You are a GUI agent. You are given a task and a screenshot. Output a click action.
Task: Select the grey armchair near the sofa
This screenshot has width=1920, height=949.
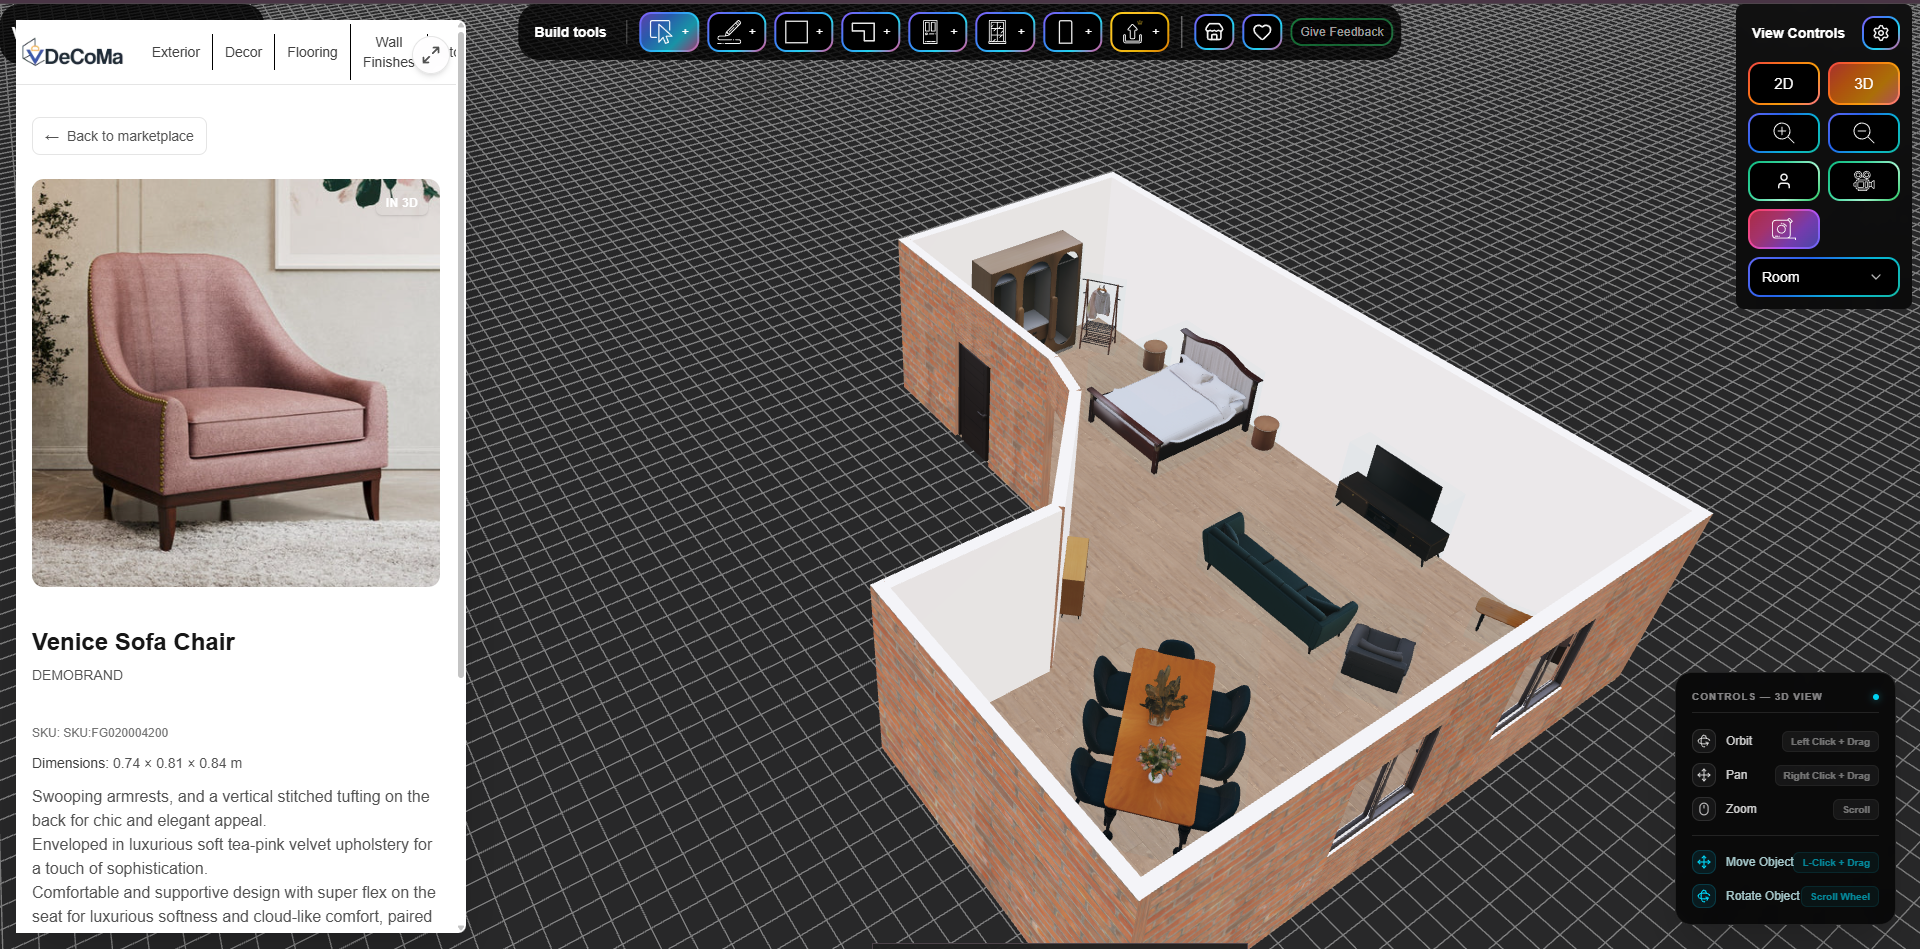(1378, 657)
